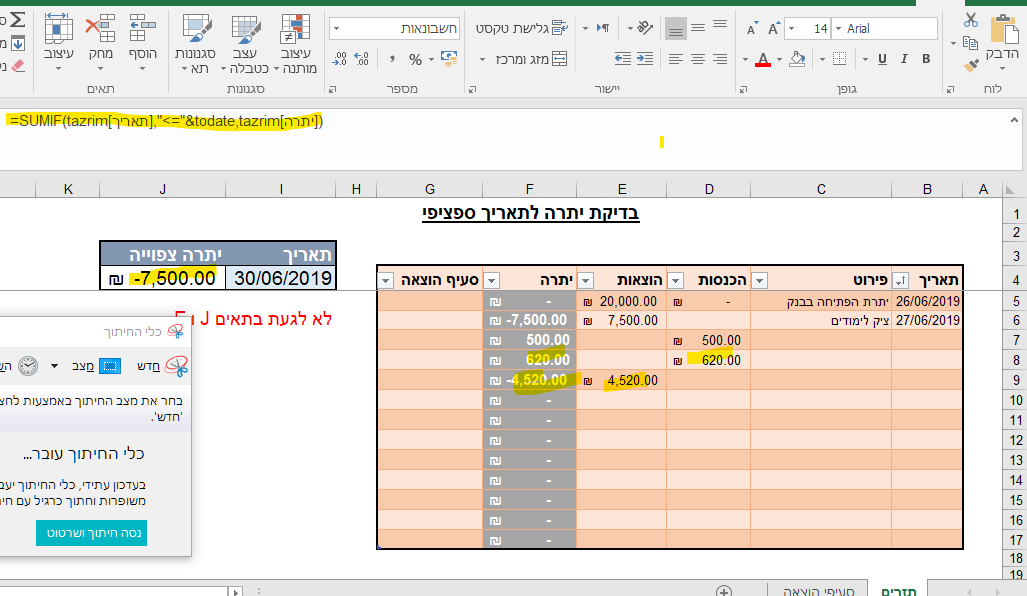Open the font size dropdown next to 14
Screen dimensions: 1027x596
point(791,27)
